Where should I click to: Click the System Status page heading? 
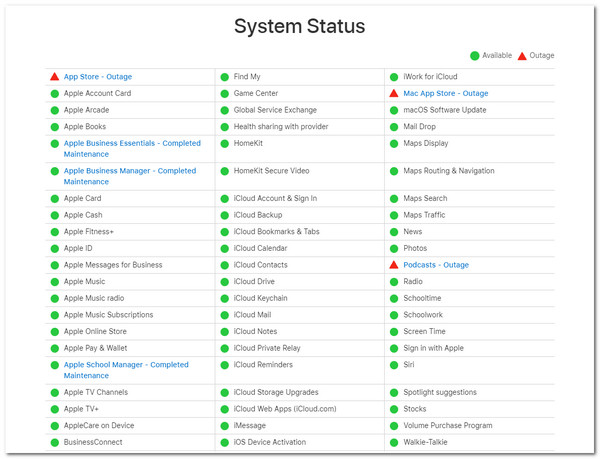300,27
